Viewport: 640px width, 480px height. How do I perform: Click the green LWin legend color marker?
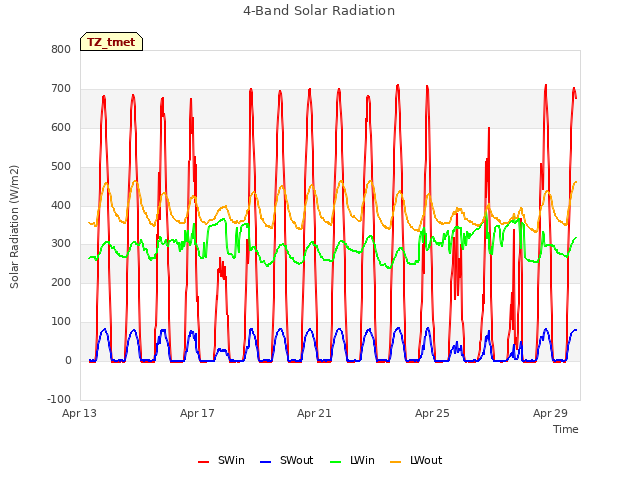(336, 462)
